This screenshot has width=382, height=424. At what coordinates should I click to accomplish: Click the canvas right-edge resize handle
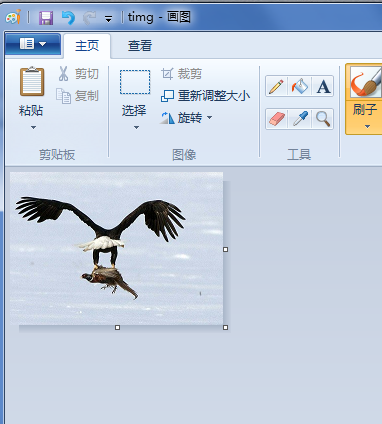[x=225, y=249]
